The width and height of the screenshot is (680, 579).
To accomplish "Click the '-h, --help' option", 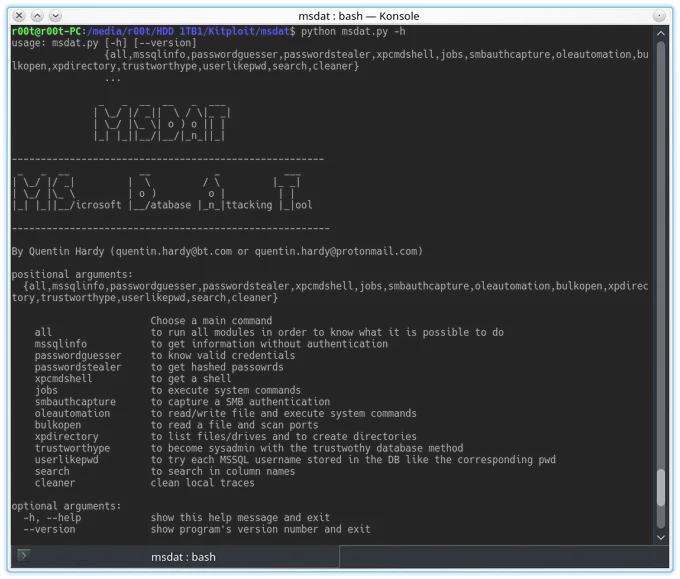I will pyautogui.click(x=52, y=517).
